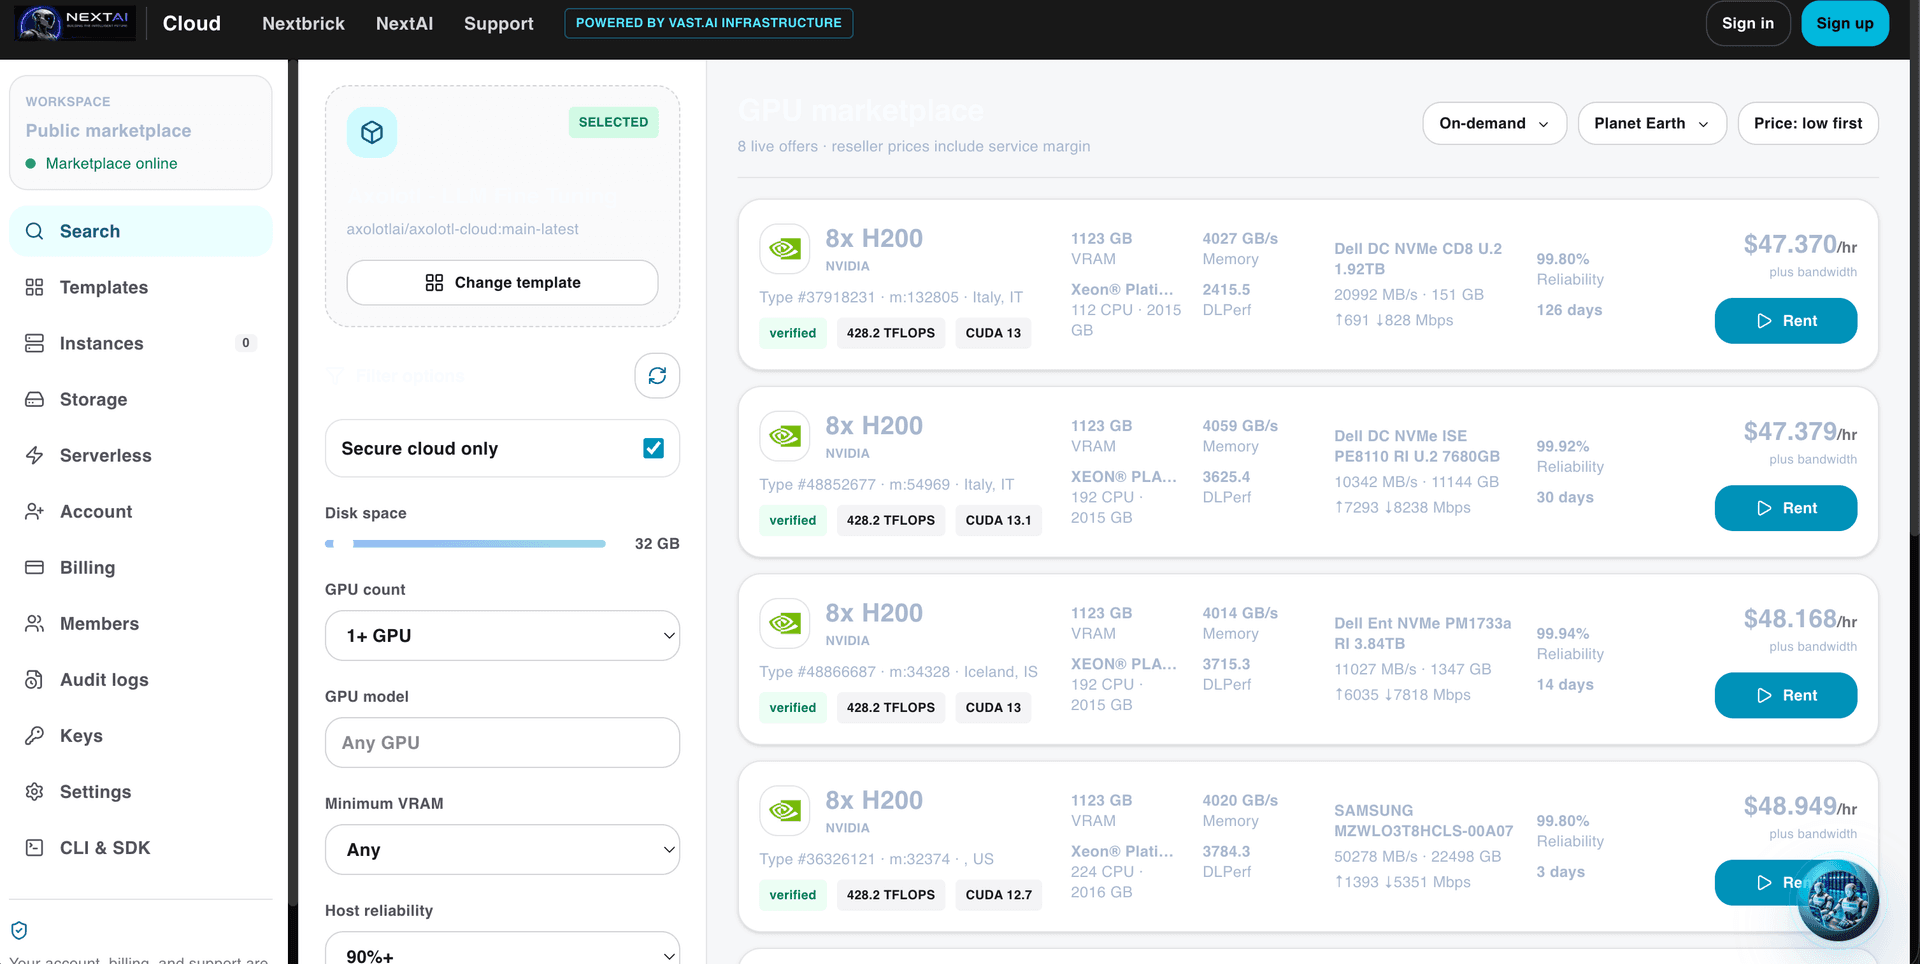Click the Members people icon
Screen dimensions: 1920x964
point(35,623)
